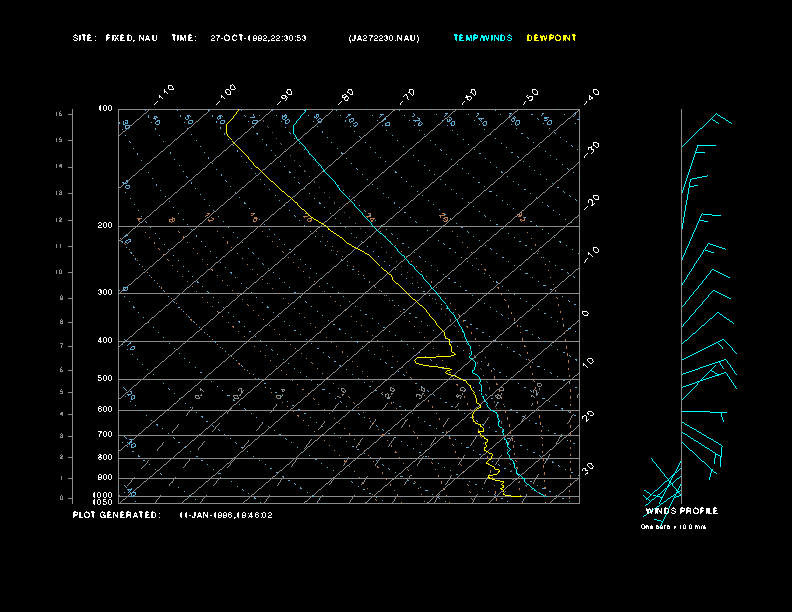Click the cyan TEMP/WINDS legend label
Image resolution: width=792 pixels, height=612 pixels.
482,38
